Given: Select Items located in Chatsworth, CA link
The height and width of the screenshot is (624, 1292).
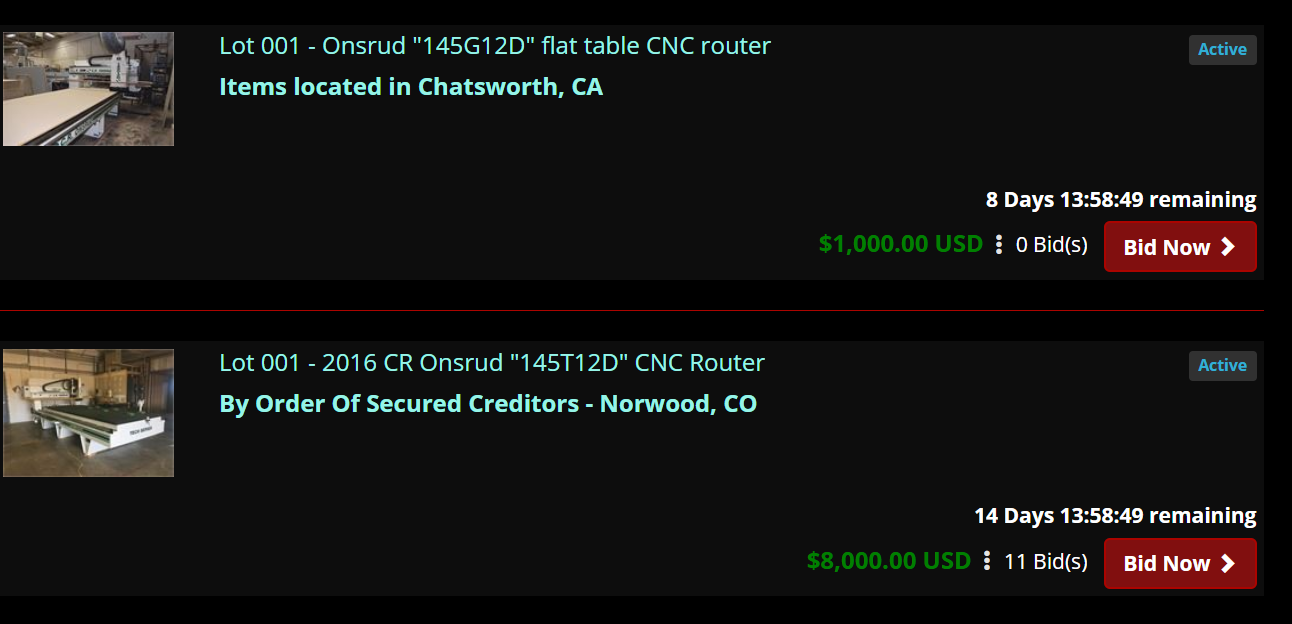Looking at the screenshot, I should [411, 87].
